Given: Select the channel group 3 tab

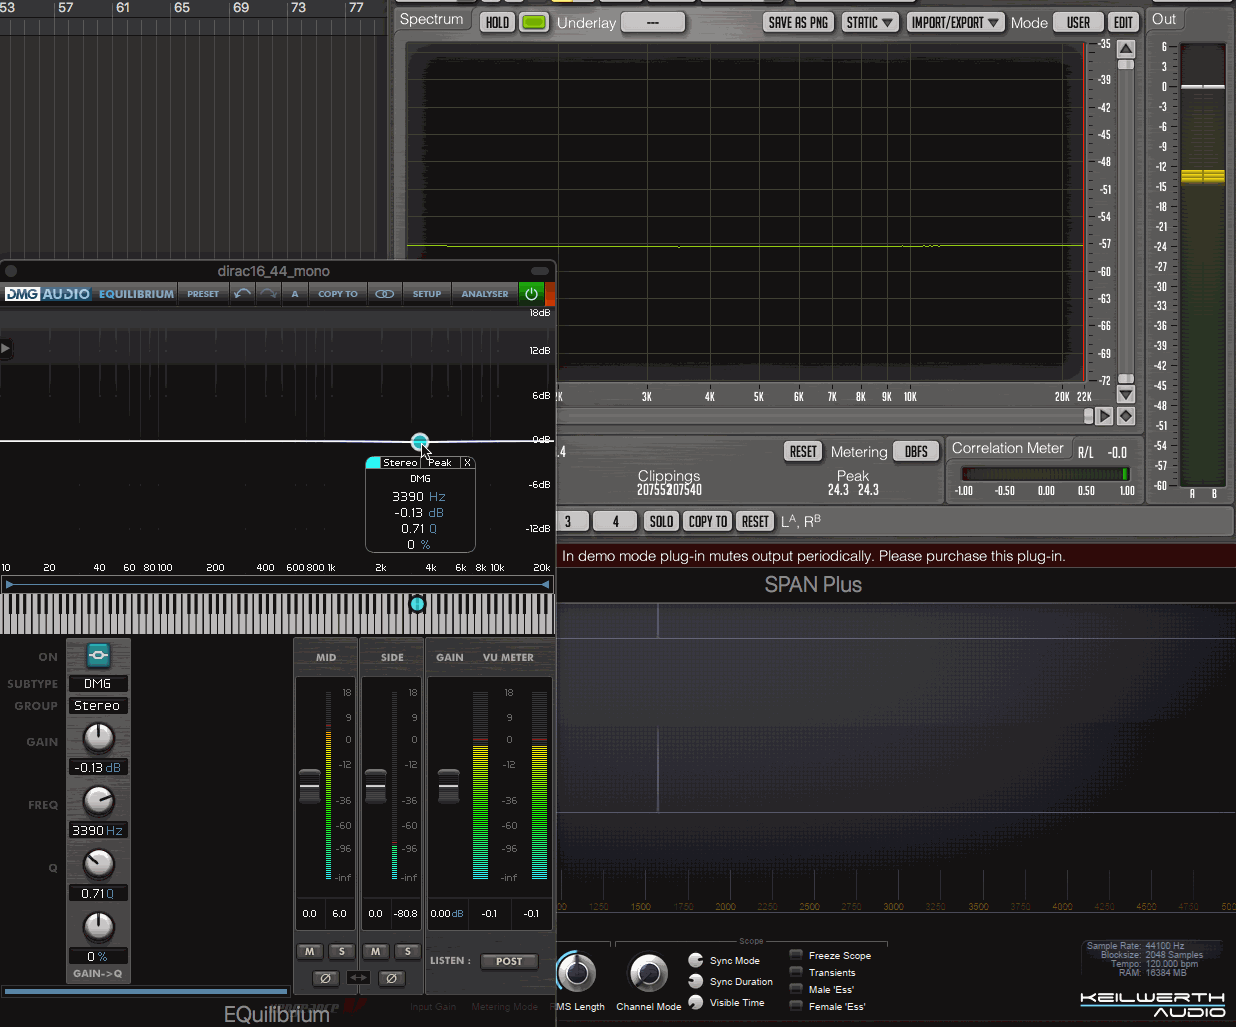Looking at the screenshot, I should [568, 521].
